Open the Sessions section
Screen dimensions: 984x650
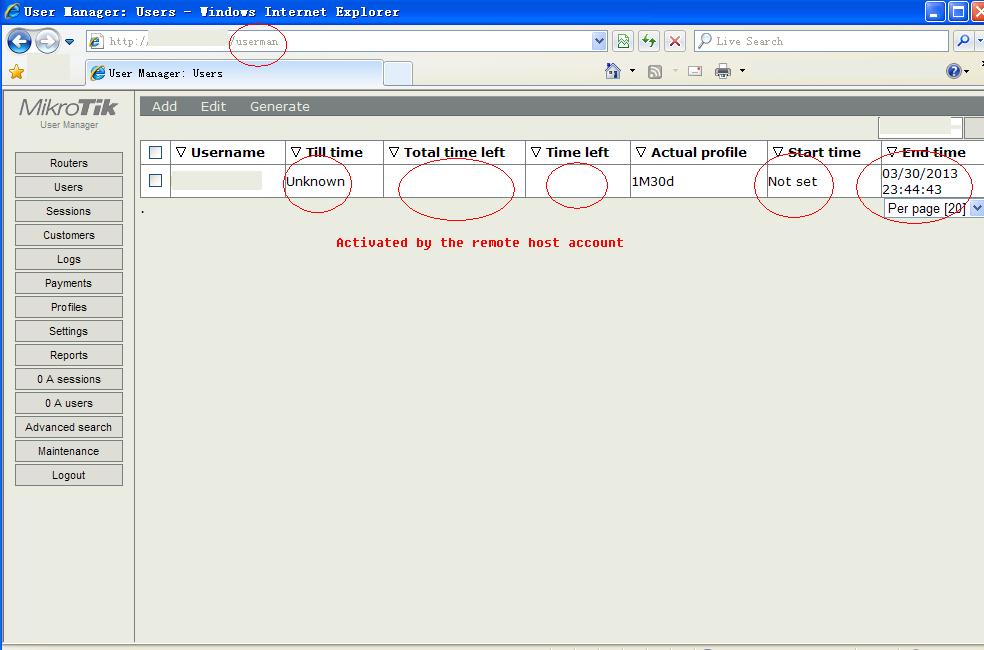click(x=69, y=211)
